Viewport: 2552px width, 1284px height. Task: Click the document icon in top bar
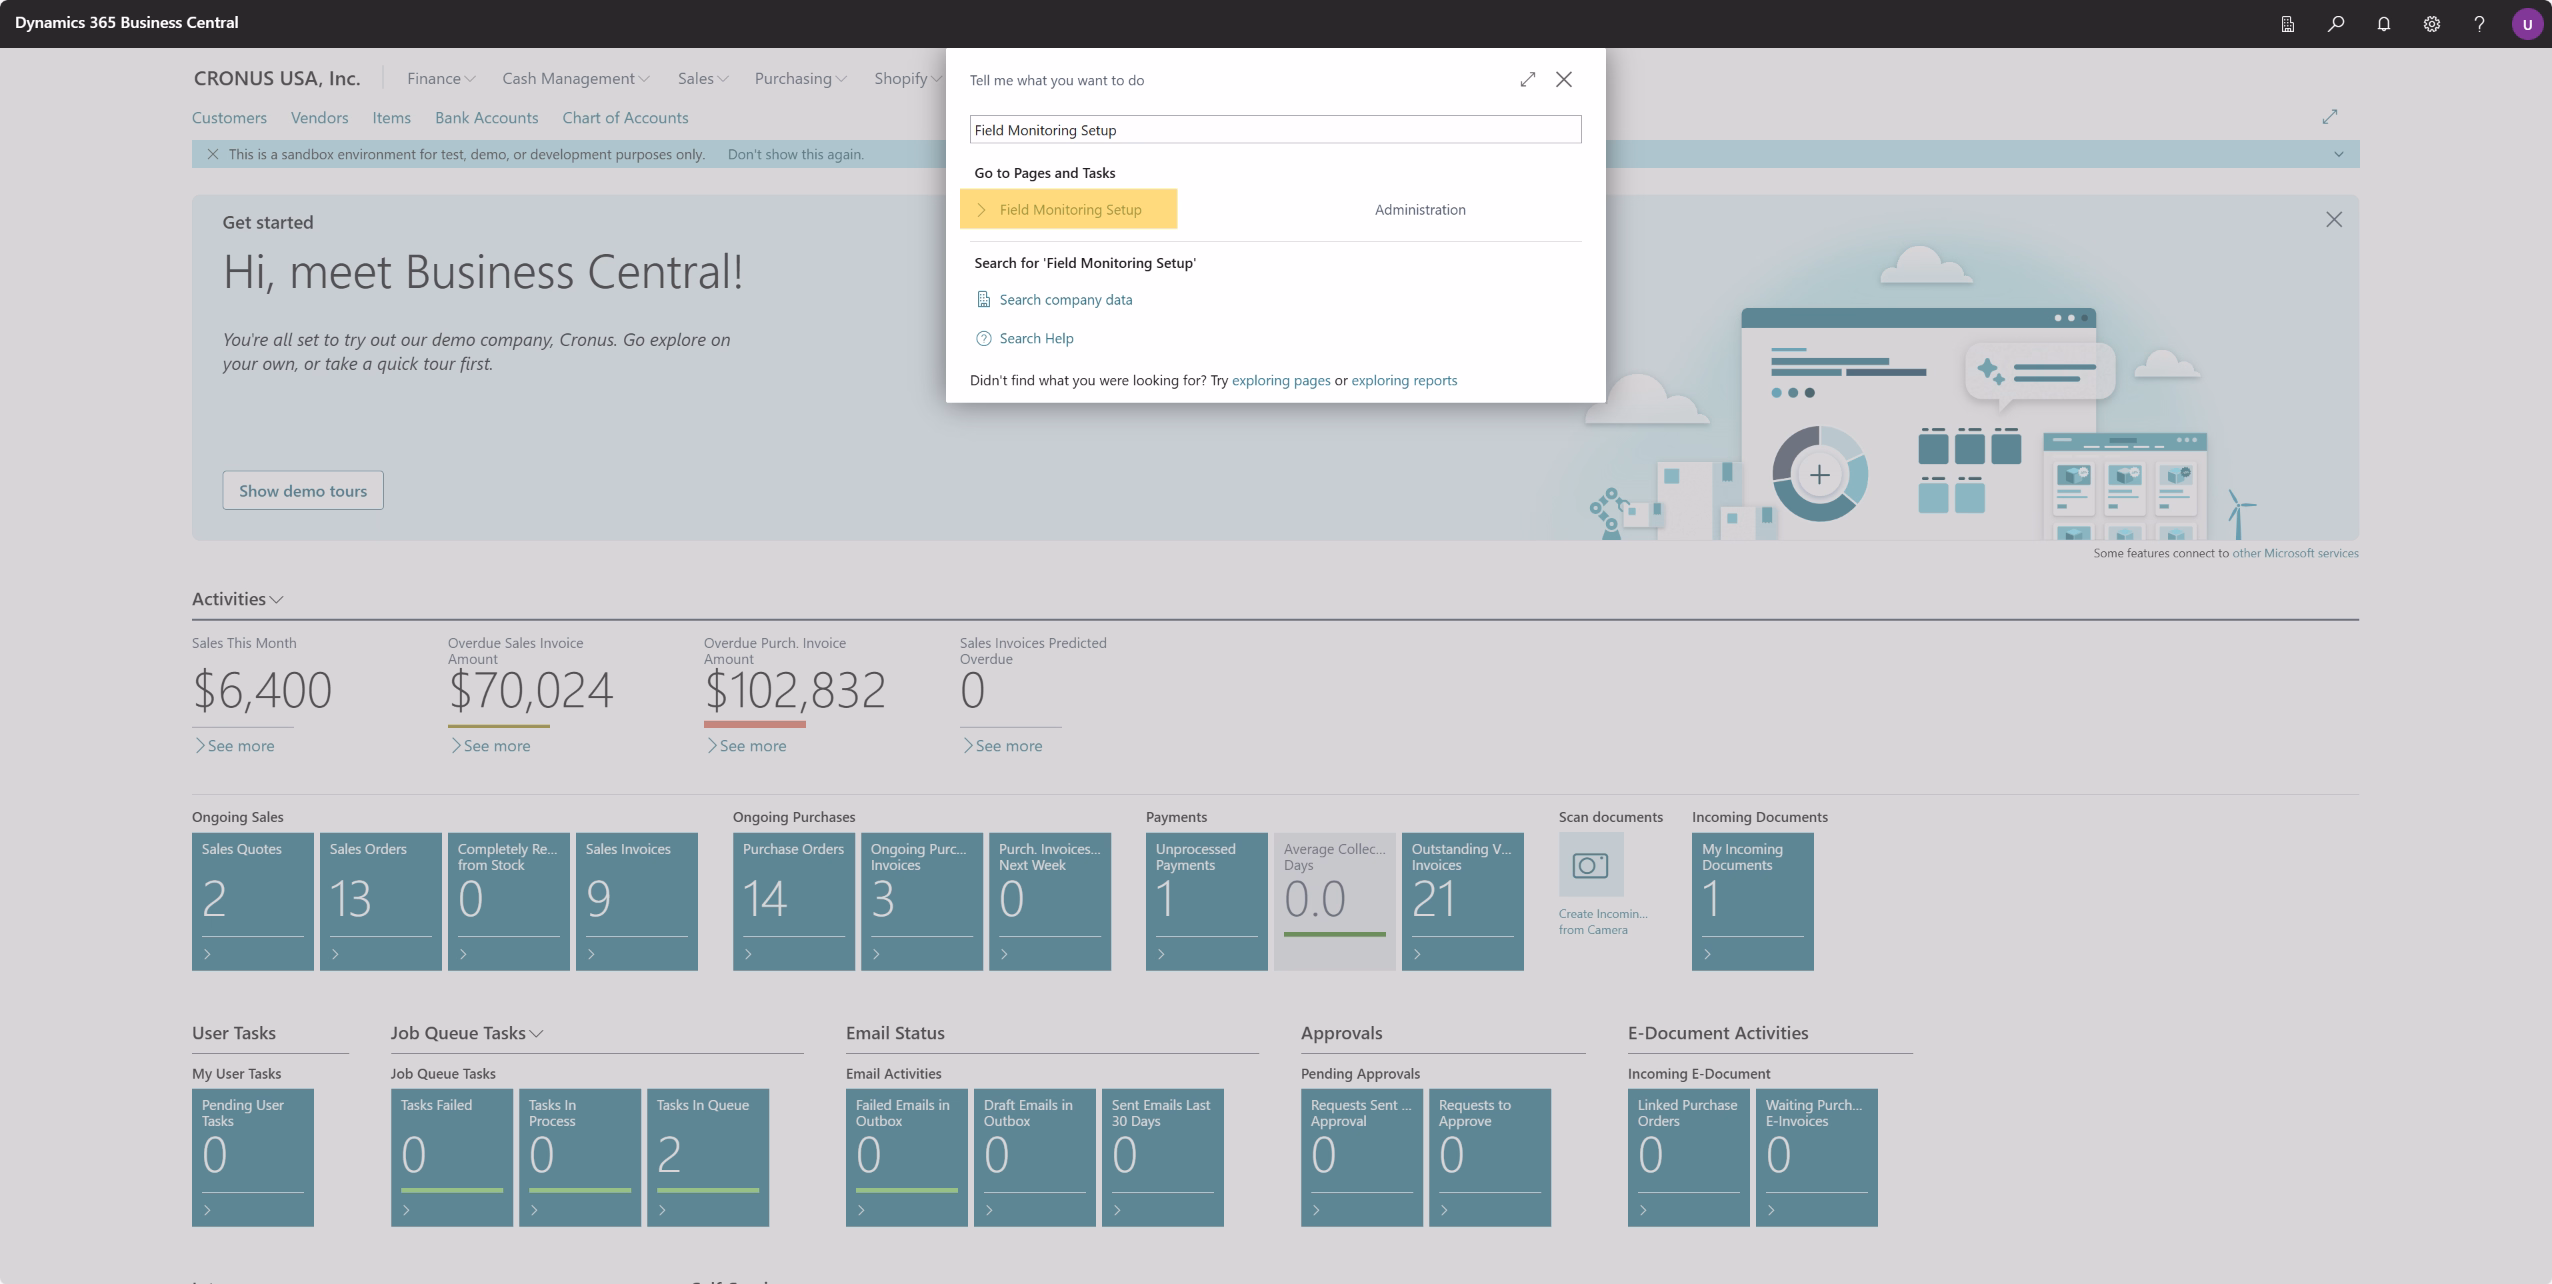(x=2287, y=24)
